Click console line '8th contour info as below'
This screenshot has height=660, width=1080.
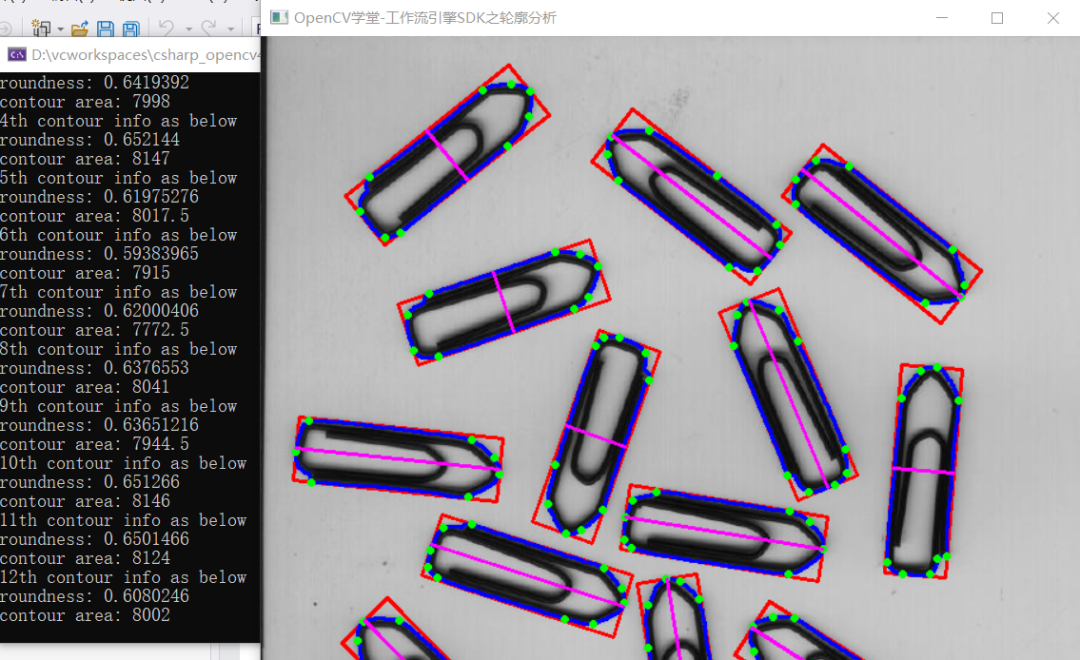pos(118,349)
